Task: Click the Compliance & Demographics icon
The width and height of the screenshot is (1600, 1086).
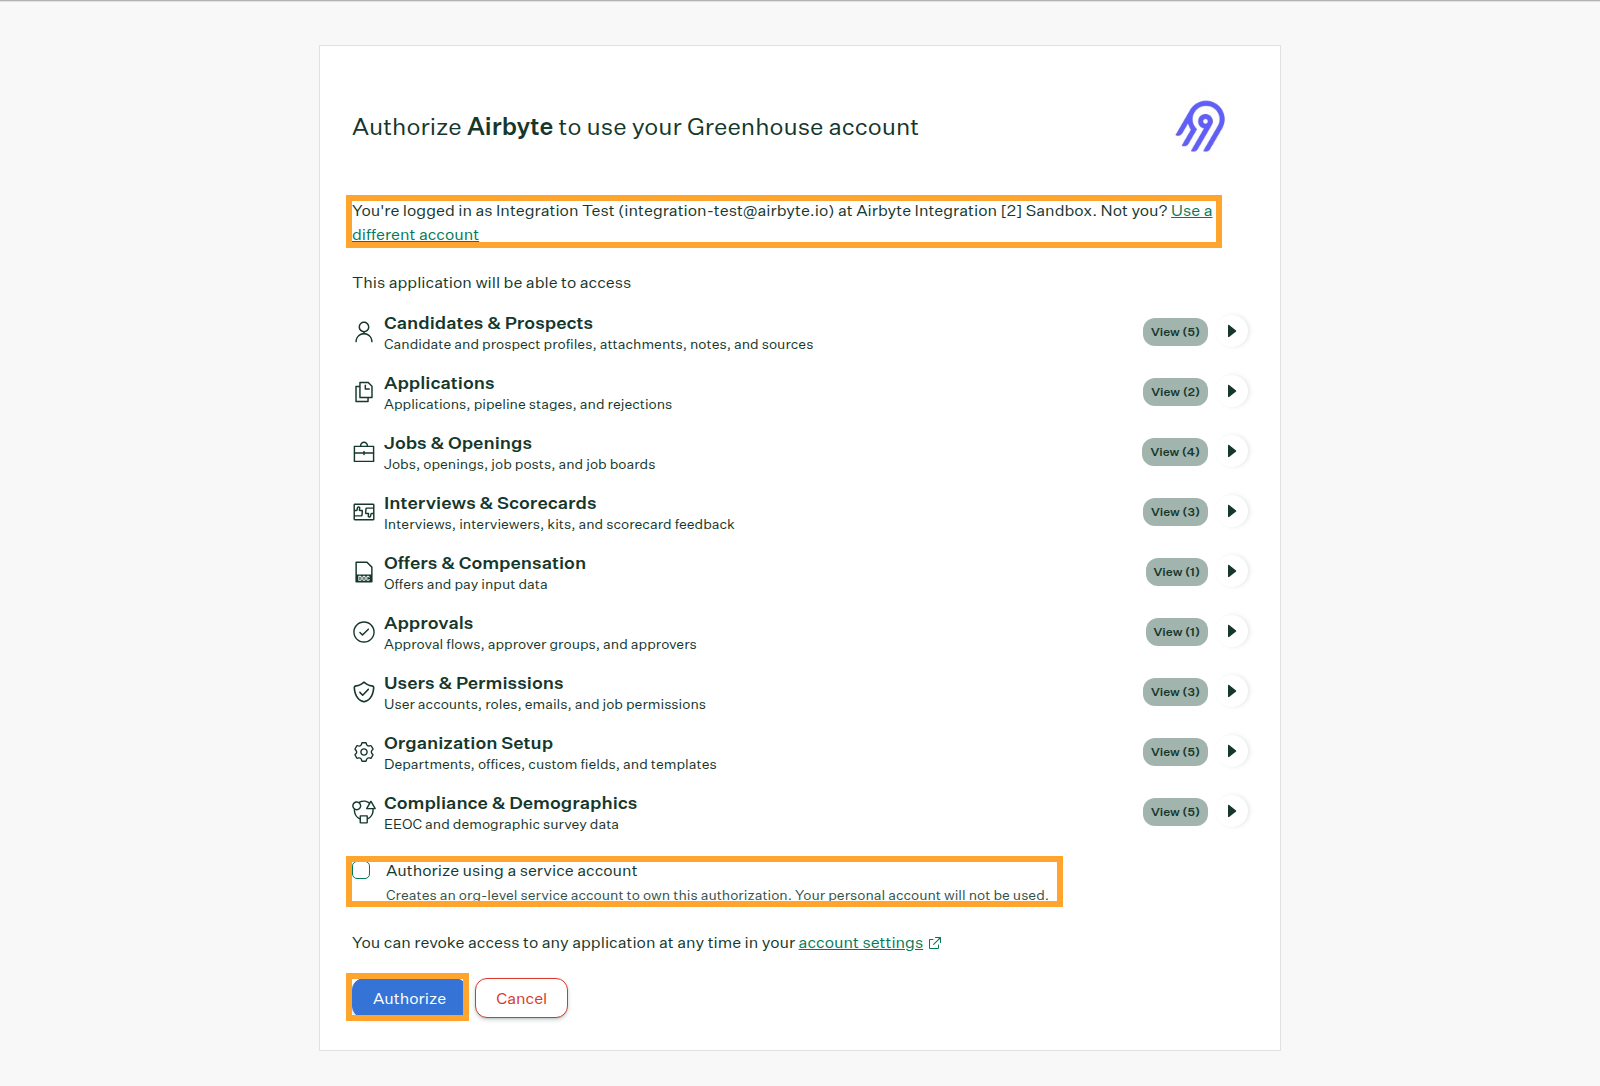Action: [x=364, y=812]
